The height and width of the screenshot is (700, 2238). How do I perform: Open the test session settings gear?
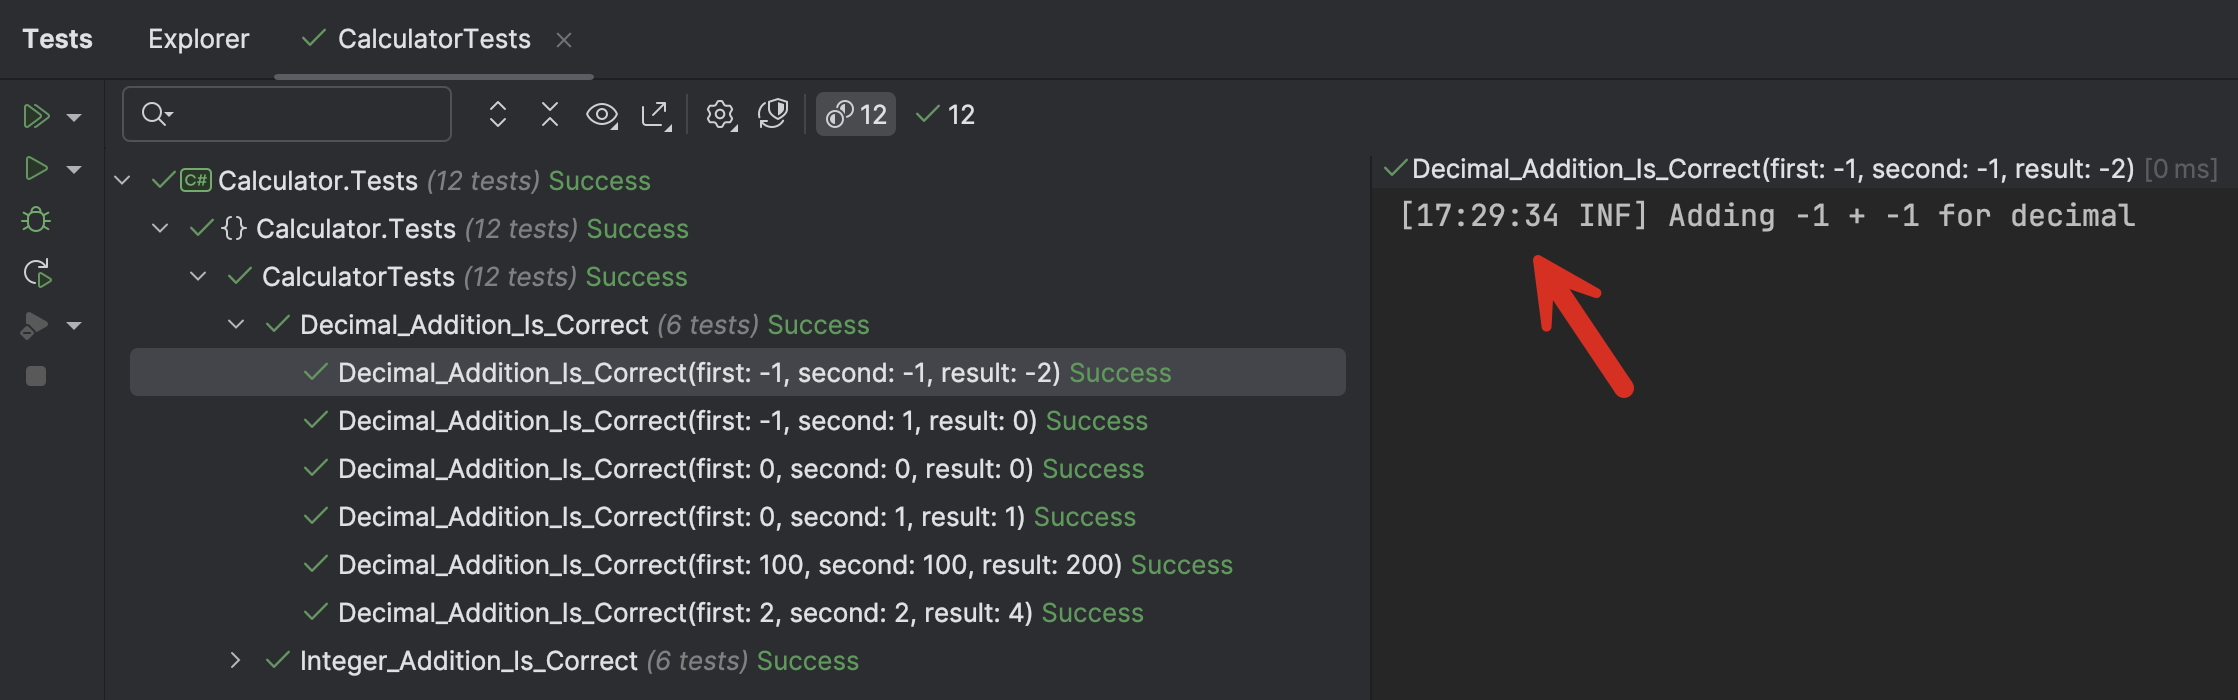coord(720,114)
